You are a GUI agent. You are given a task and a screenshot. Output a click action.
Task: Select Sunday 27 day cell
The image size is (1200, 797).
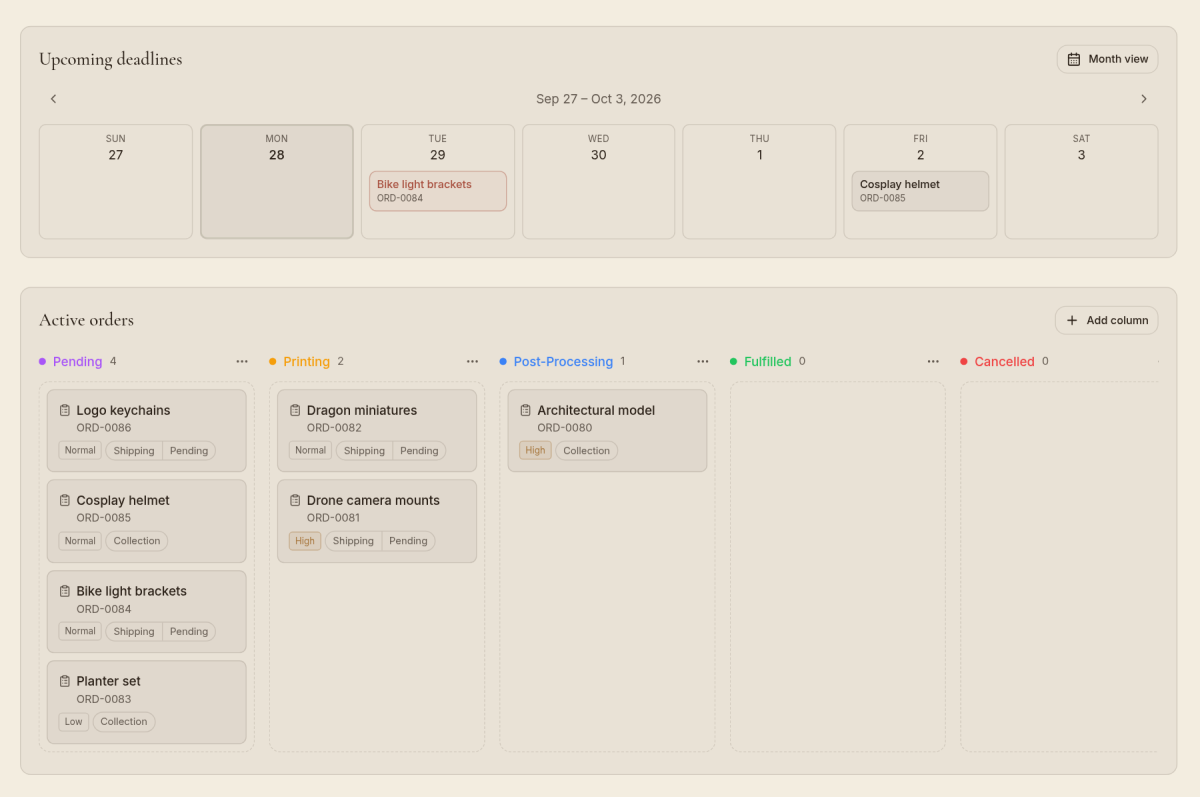(116, 181)
